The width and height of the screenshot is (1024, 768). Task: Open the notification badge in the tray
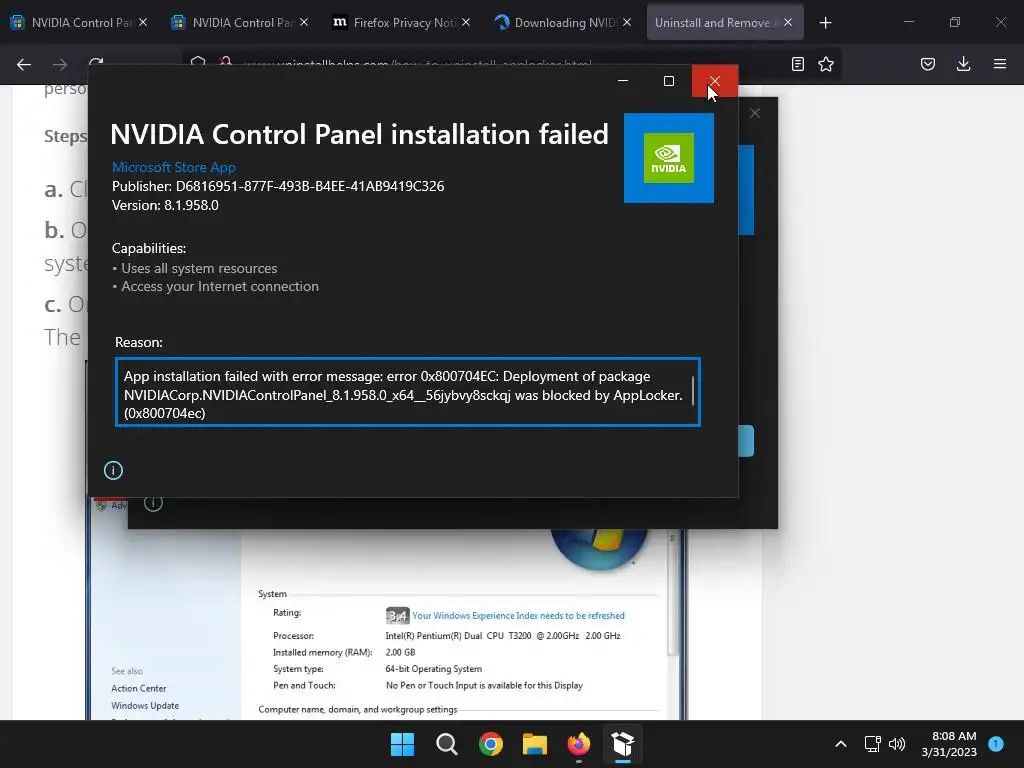[x=996, y=743]
